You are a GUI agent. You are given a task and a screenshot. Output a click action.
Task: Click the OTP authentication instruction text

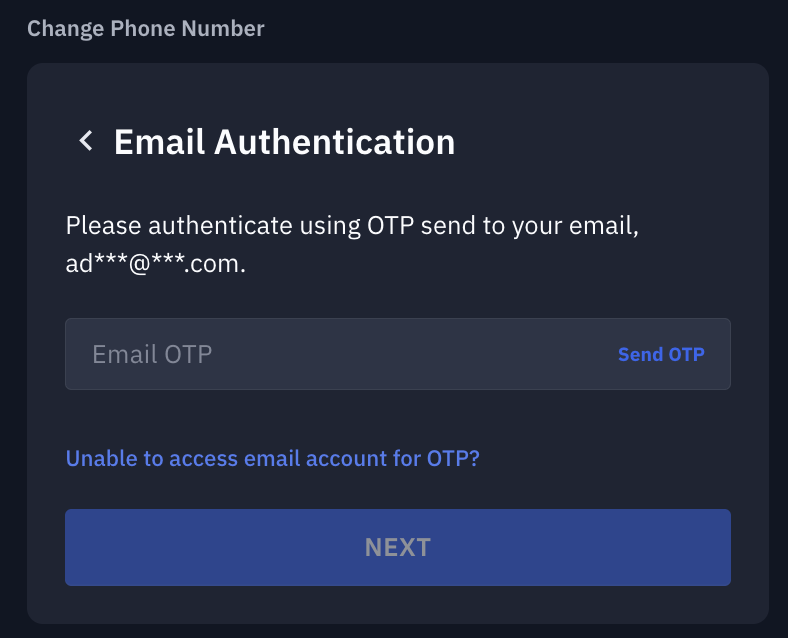coord(352,226)
